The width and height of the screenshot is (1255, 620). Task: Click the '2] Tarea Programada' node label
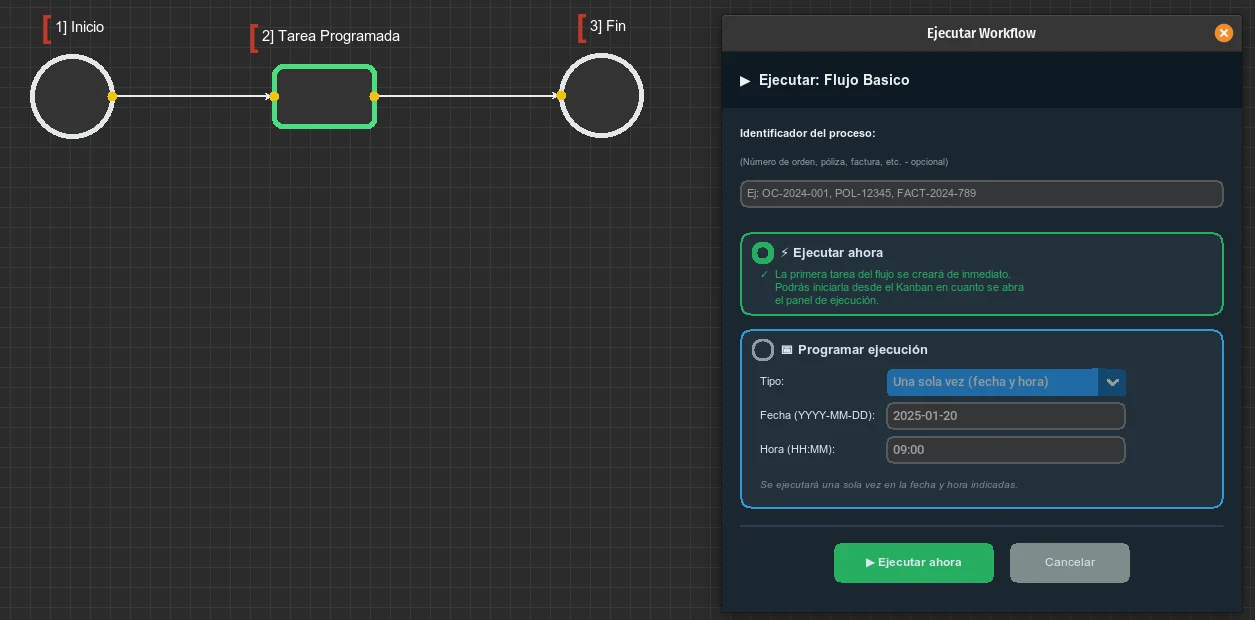(330, 36)
